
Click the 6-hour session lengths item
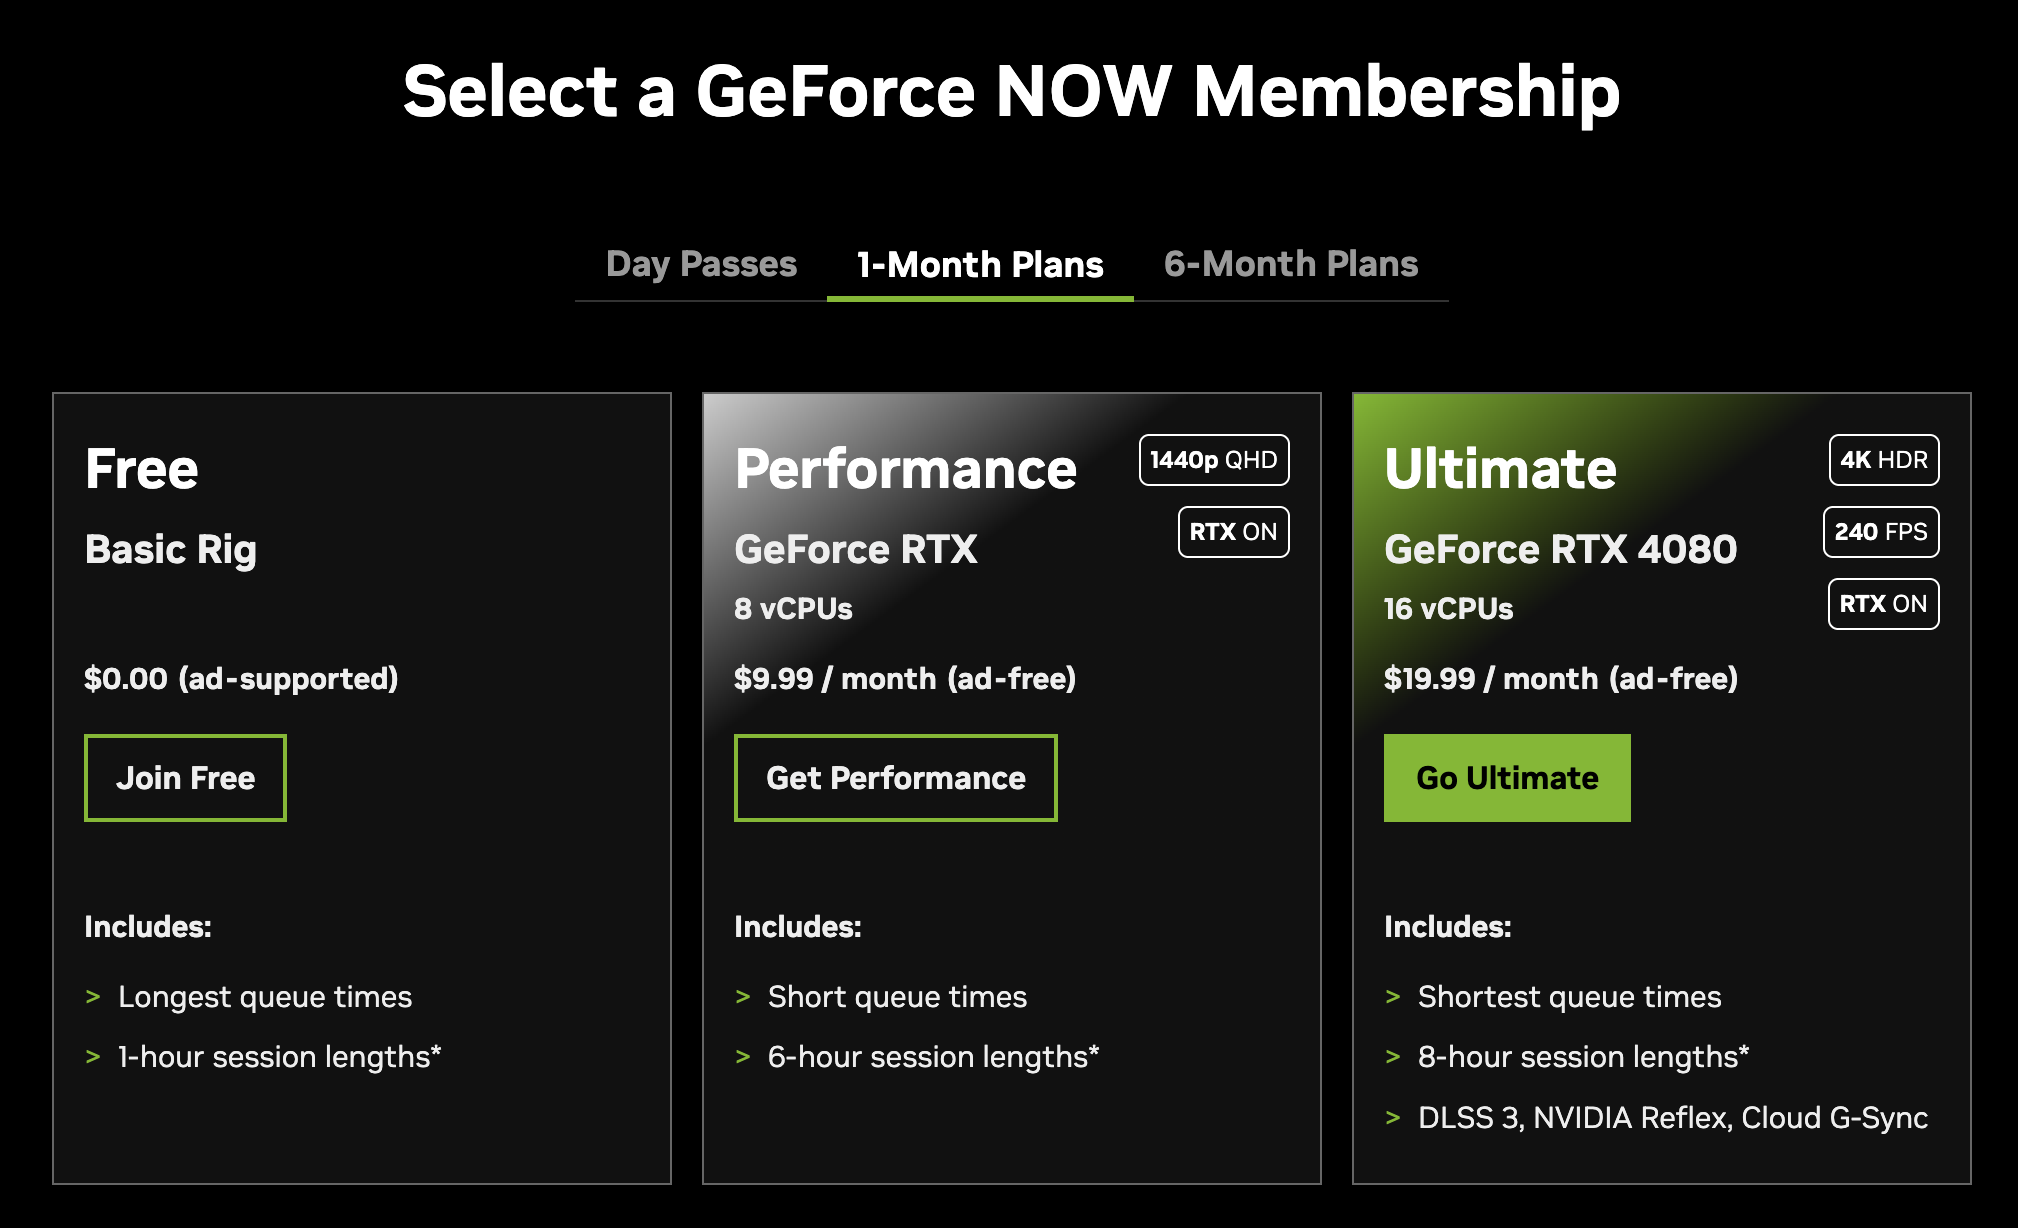tap(934, 1057)
